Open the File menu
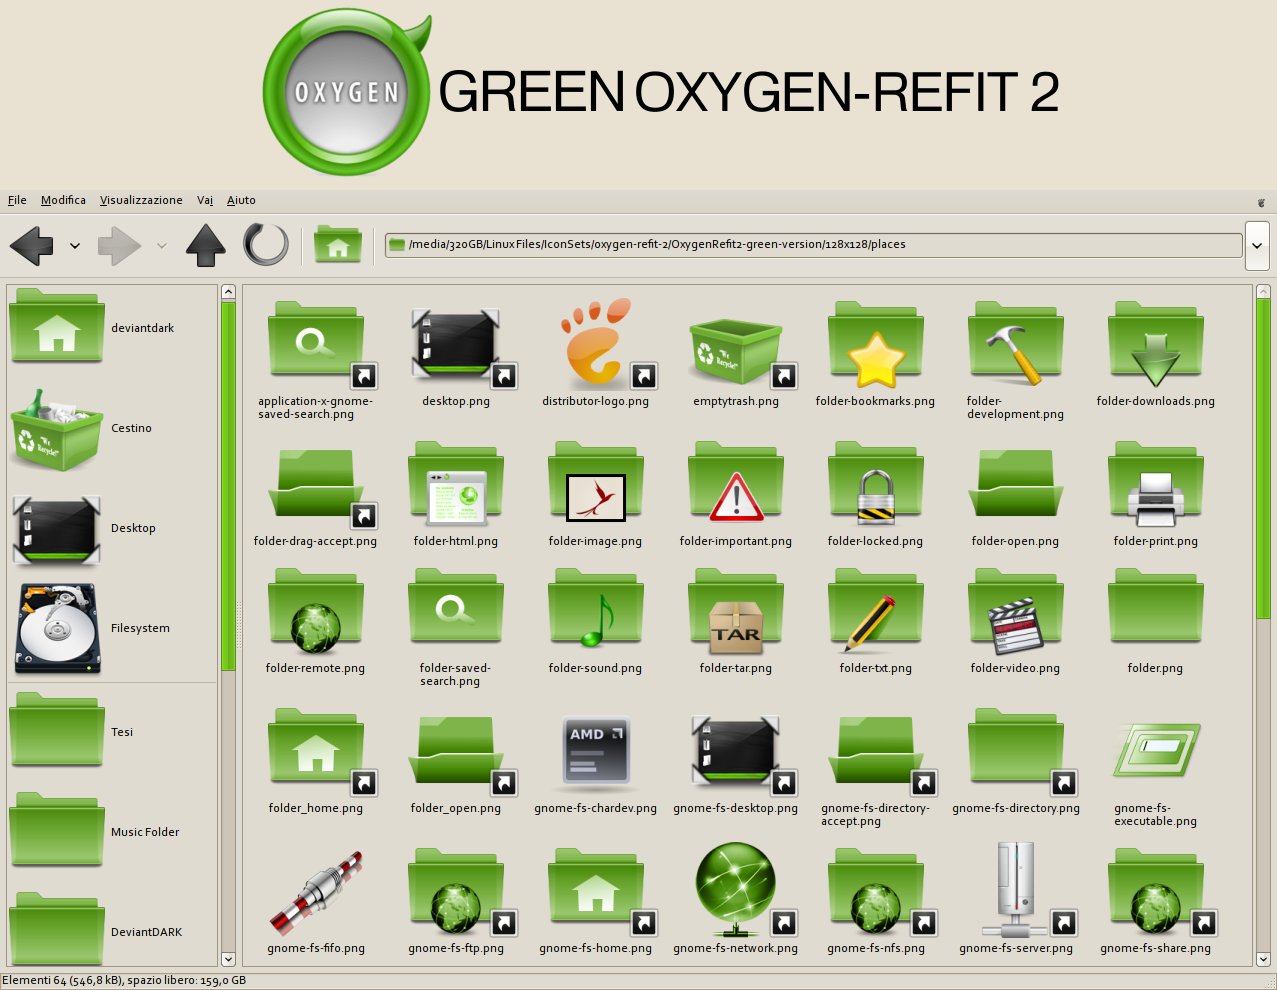Screen dimensions: 1277x990 click(x=17, y=200)
